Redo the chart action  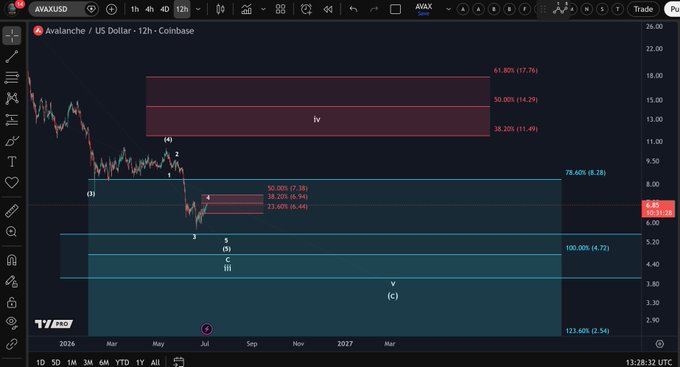374,9
